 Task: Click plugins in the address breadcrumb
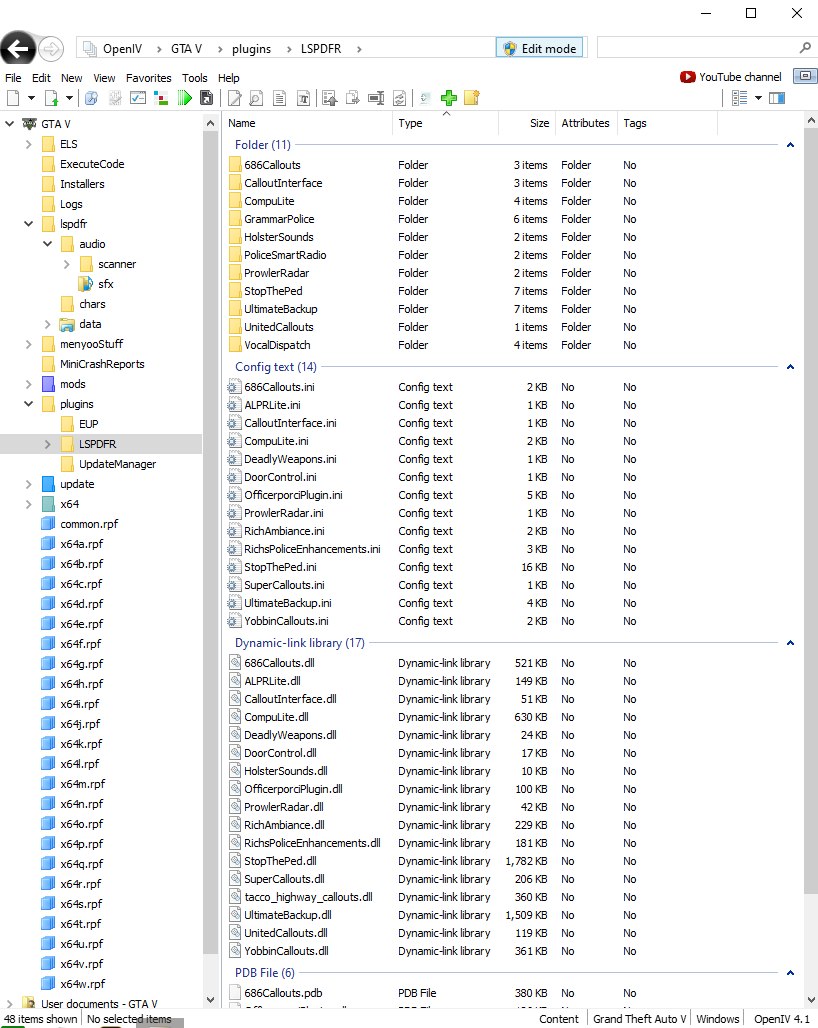(251, 49)
